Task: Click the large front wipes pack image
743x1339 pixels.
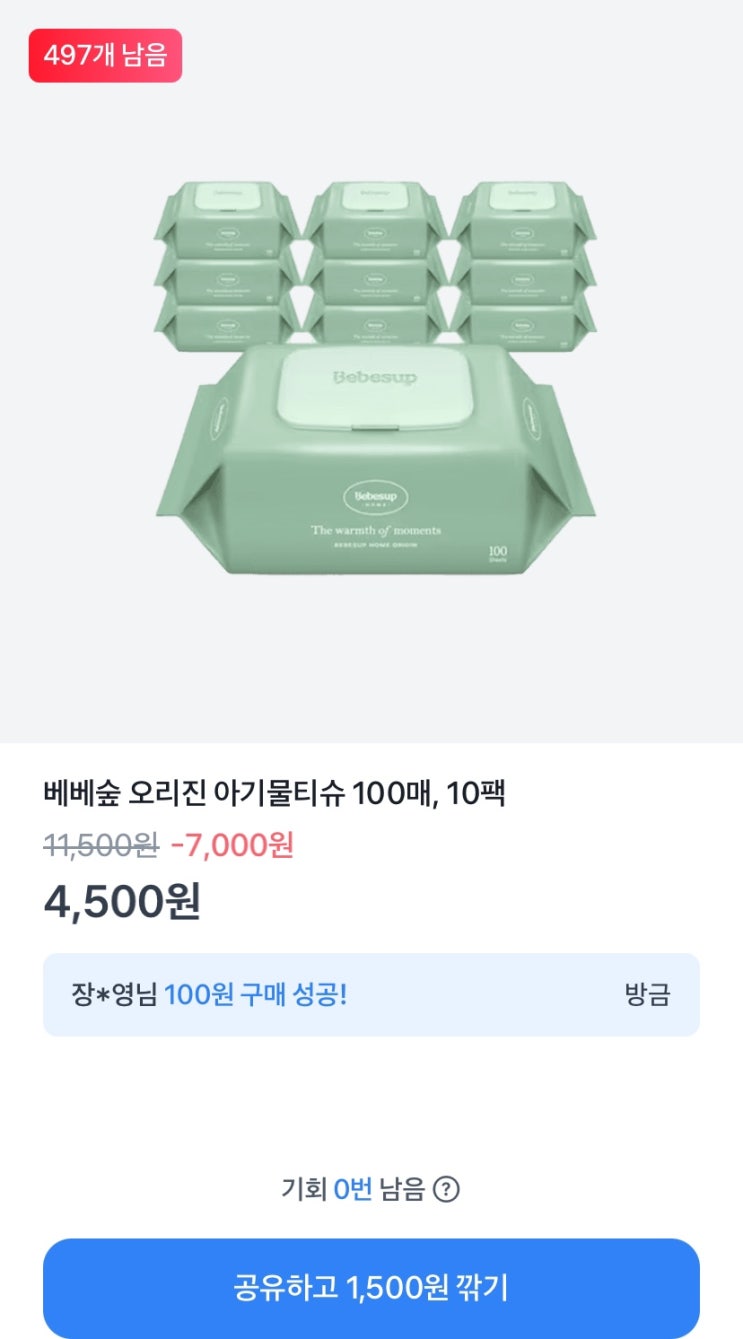Action: (375, 470)
